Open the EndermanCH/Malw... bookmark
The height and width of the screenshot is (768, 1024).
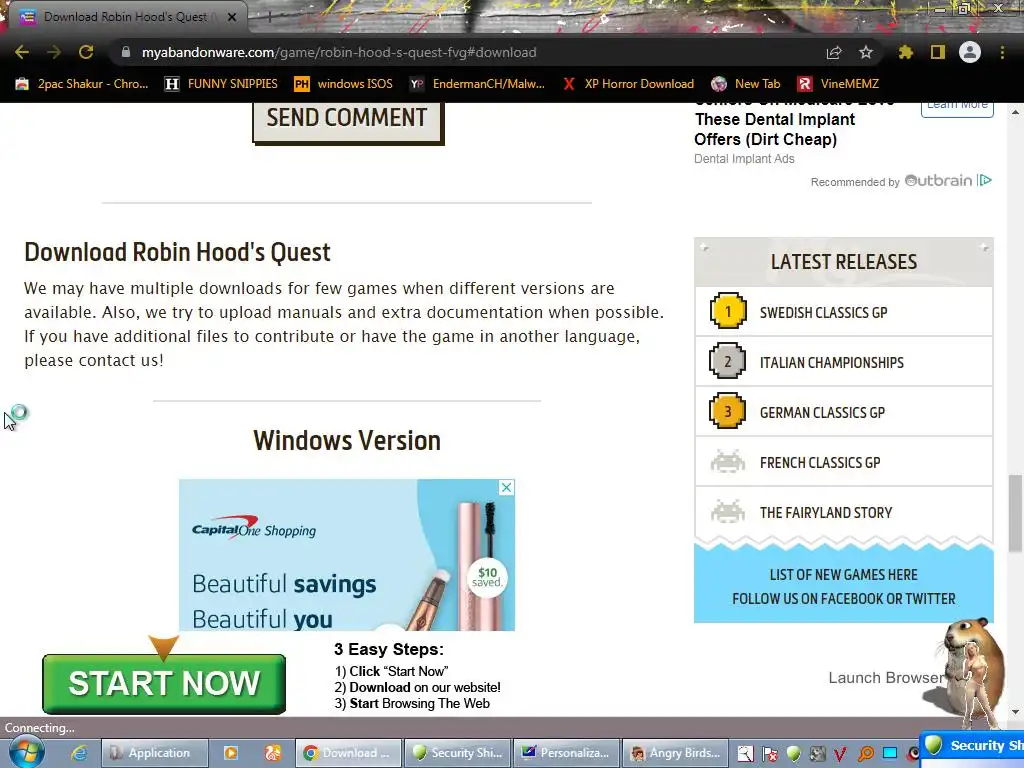click(x=477, y=84)
